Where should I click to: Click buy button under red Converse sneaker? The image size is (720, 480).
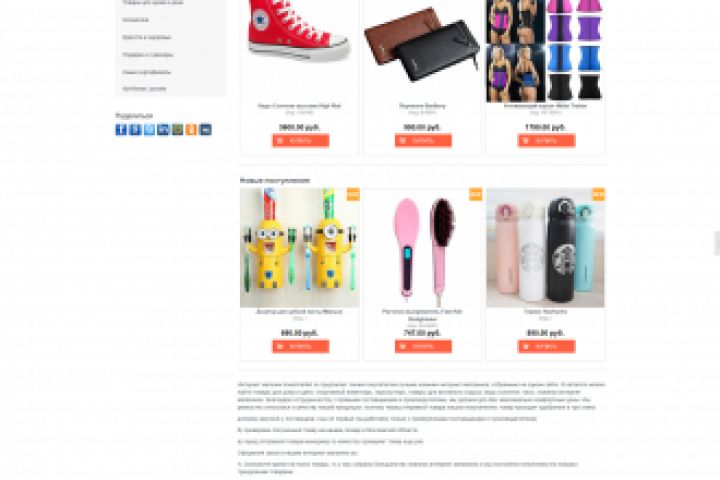click(x=300, y=140)
